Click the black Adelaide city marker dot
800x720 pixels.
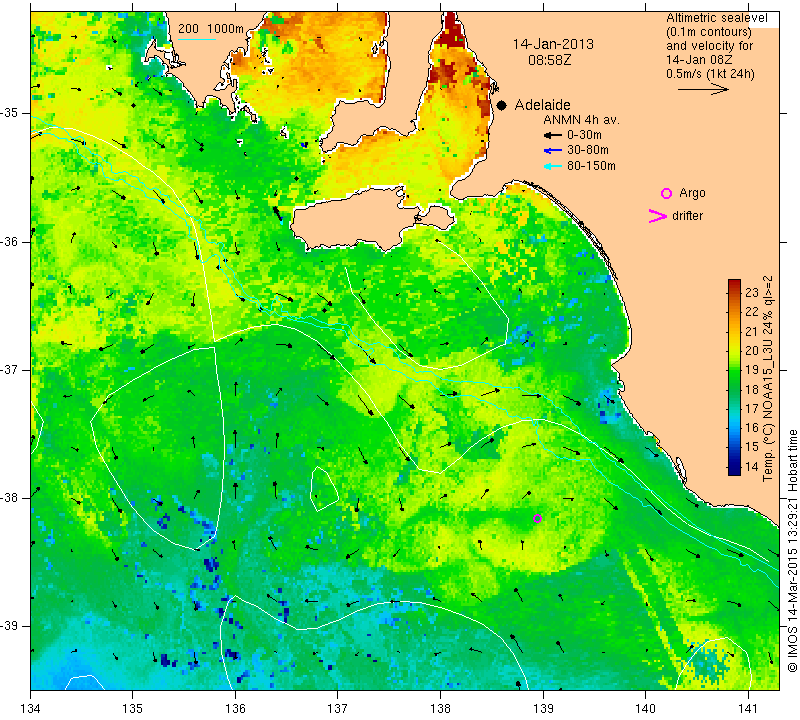(502, 105)
